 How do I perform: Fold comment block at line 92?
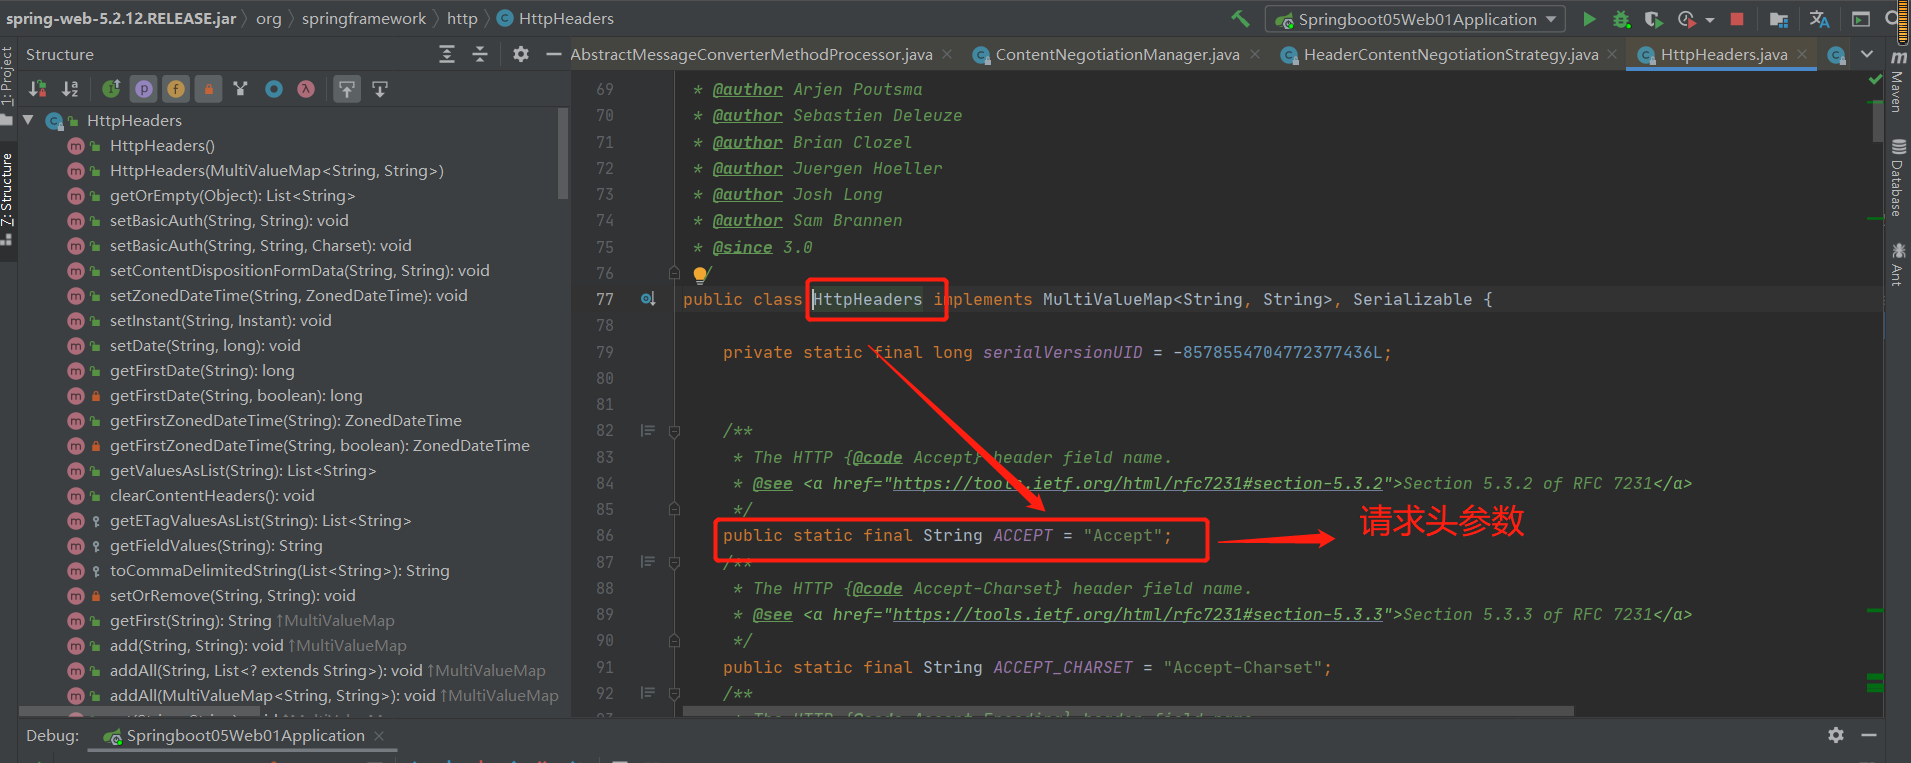tap(674, 693)
